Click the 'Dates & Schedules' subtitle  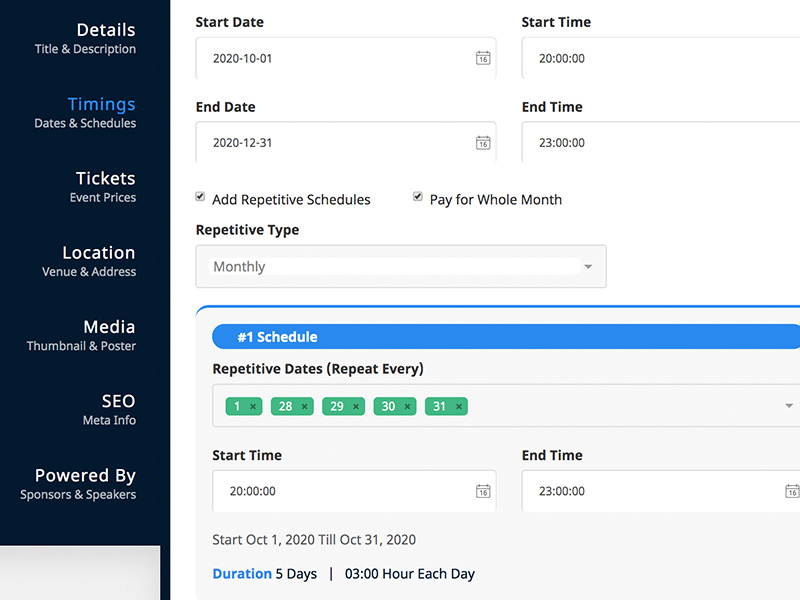pyautogui.click(x=85, y=123)
